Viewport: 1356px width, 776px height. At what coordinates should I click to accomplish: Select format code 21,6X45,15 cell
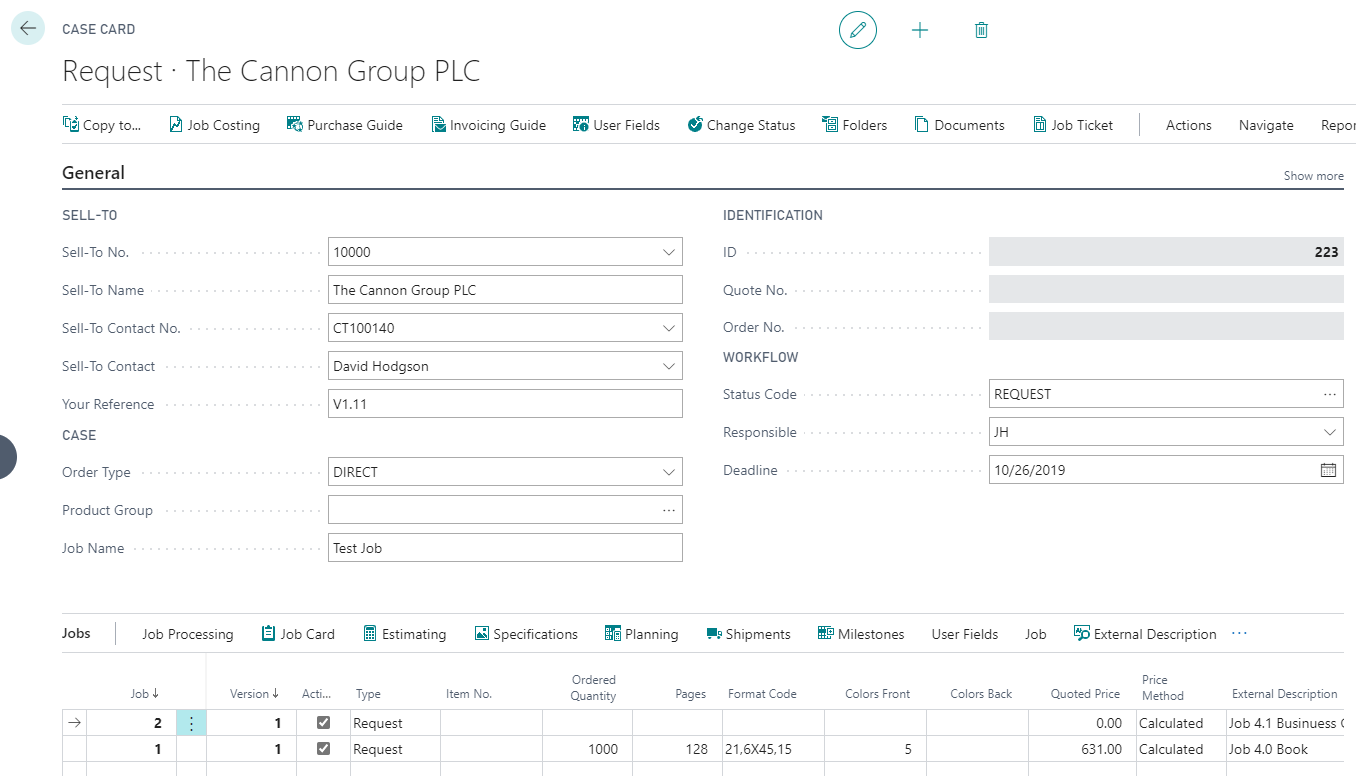click(773, 749)
